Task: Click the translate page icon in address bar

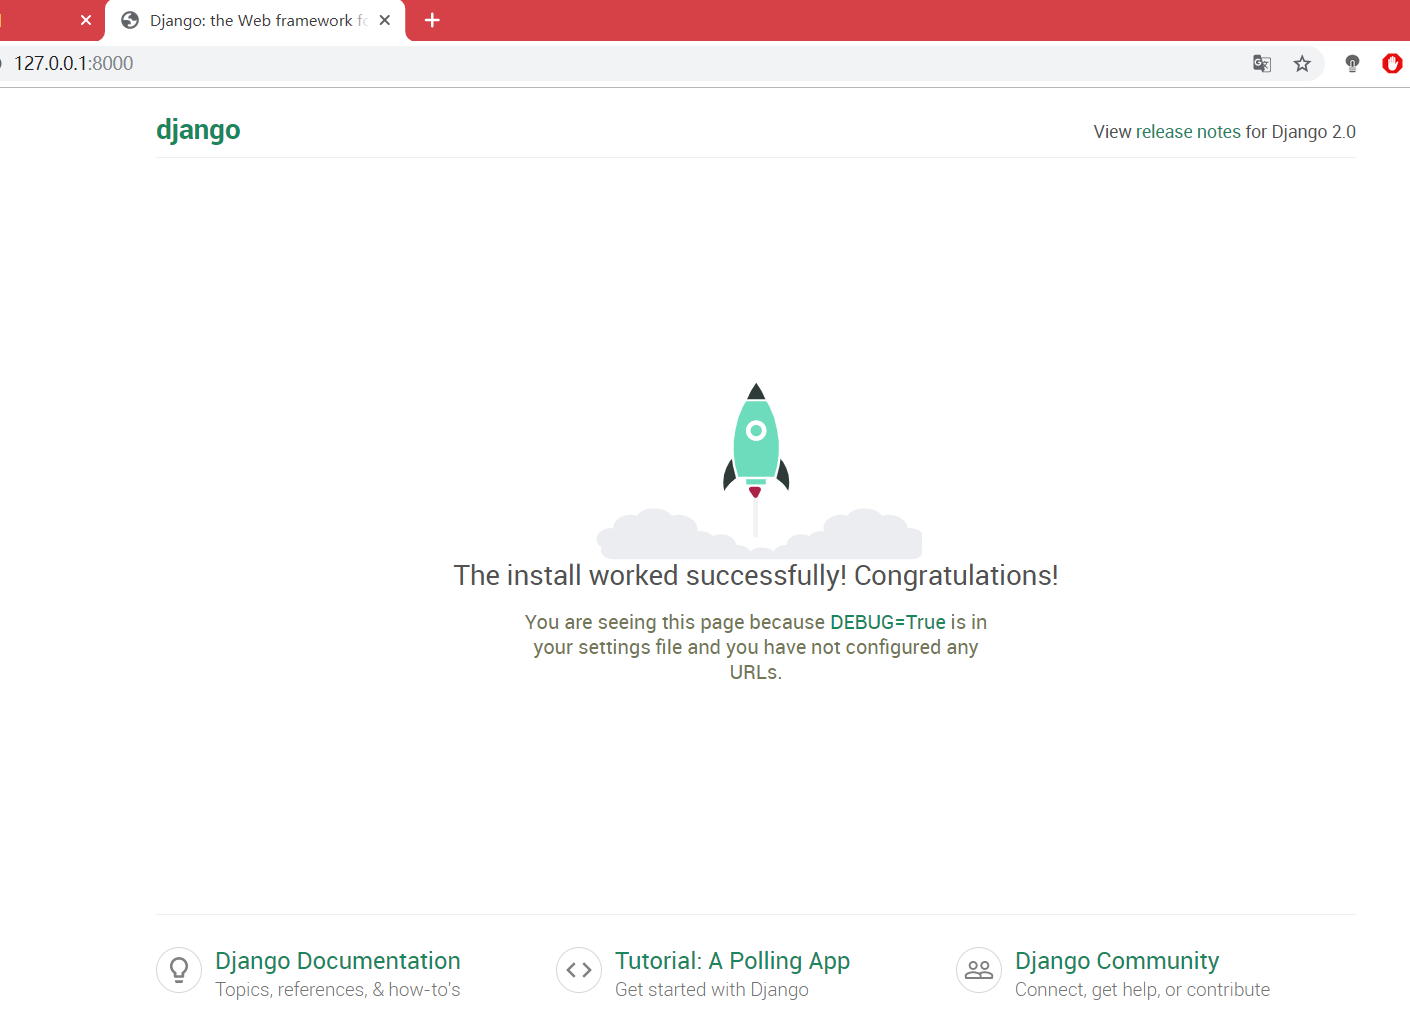Action: (1262, 64)
